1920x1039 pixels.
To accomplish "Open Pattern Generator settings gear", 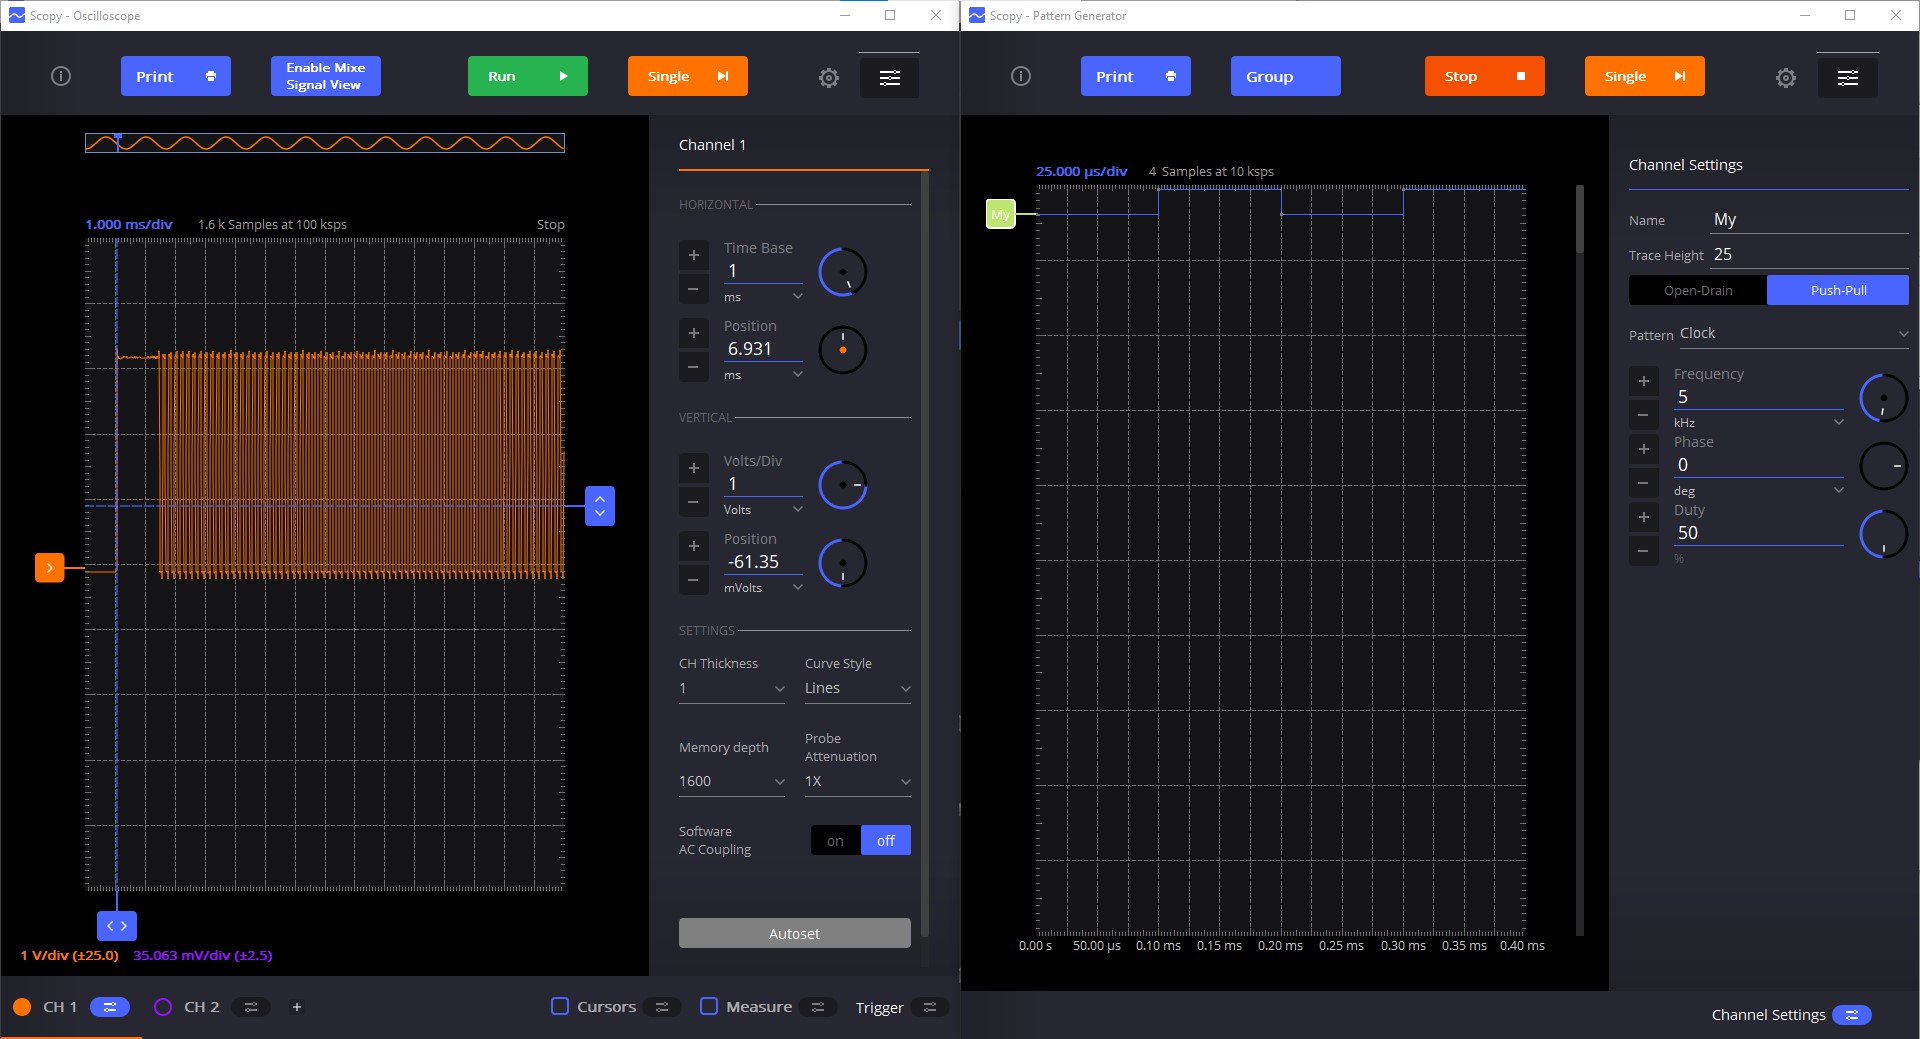I will tap(1786, 77).
